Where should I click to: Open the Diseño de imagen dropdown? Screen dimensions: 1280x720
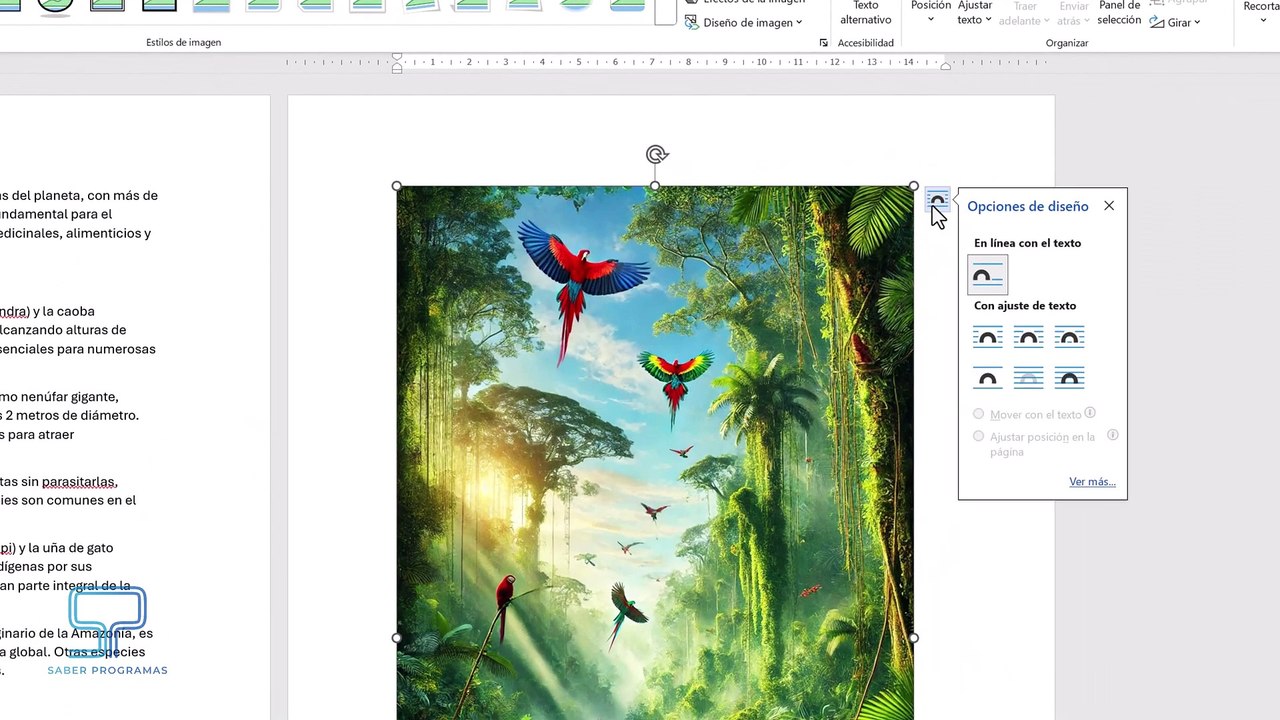(x=744, y=22)
